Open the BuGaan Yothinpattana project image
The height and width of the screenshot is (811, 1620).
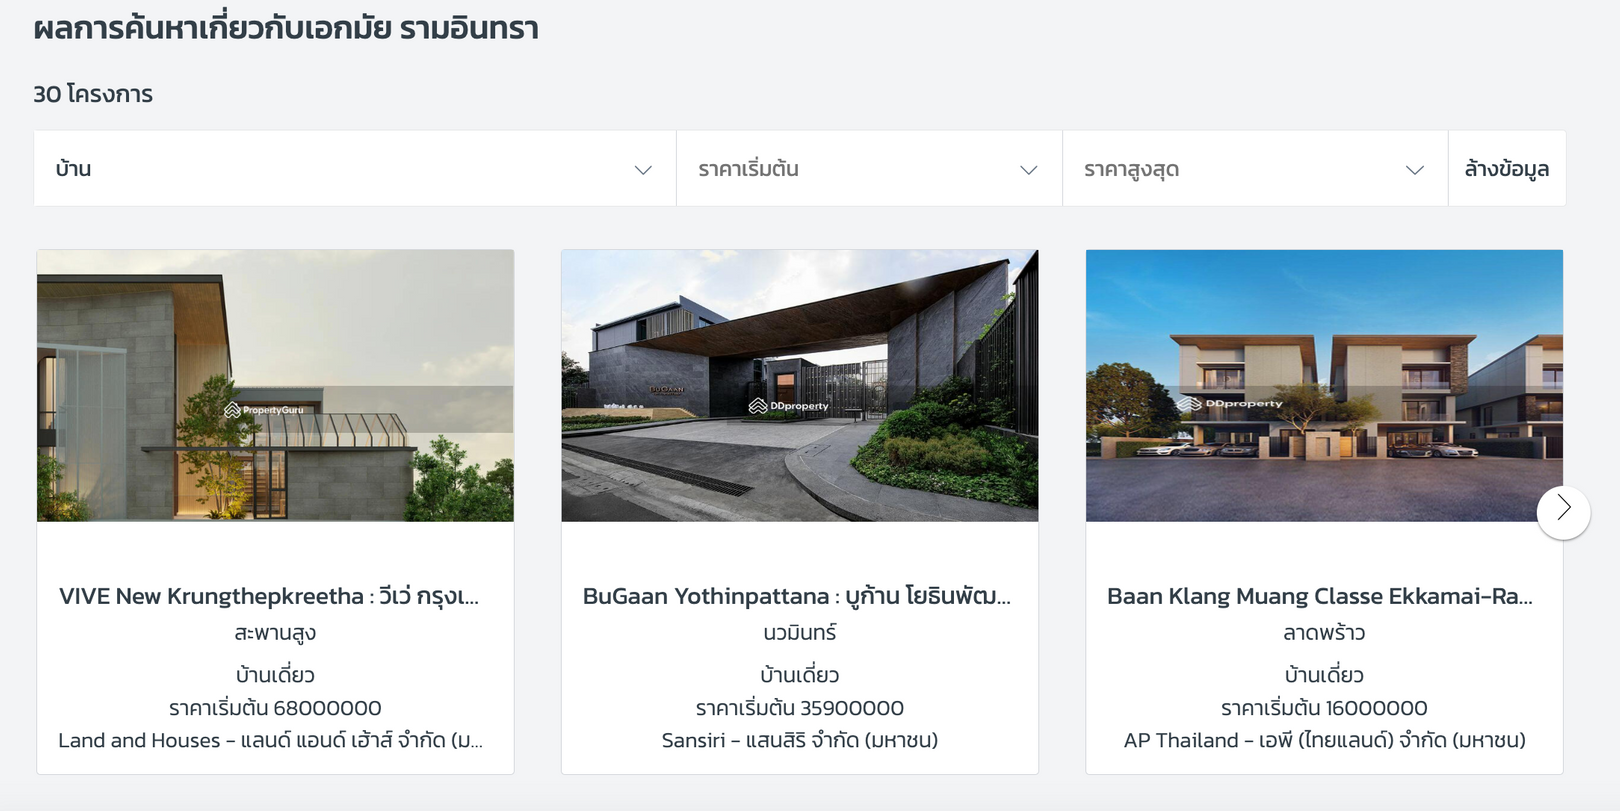[800, 385]
